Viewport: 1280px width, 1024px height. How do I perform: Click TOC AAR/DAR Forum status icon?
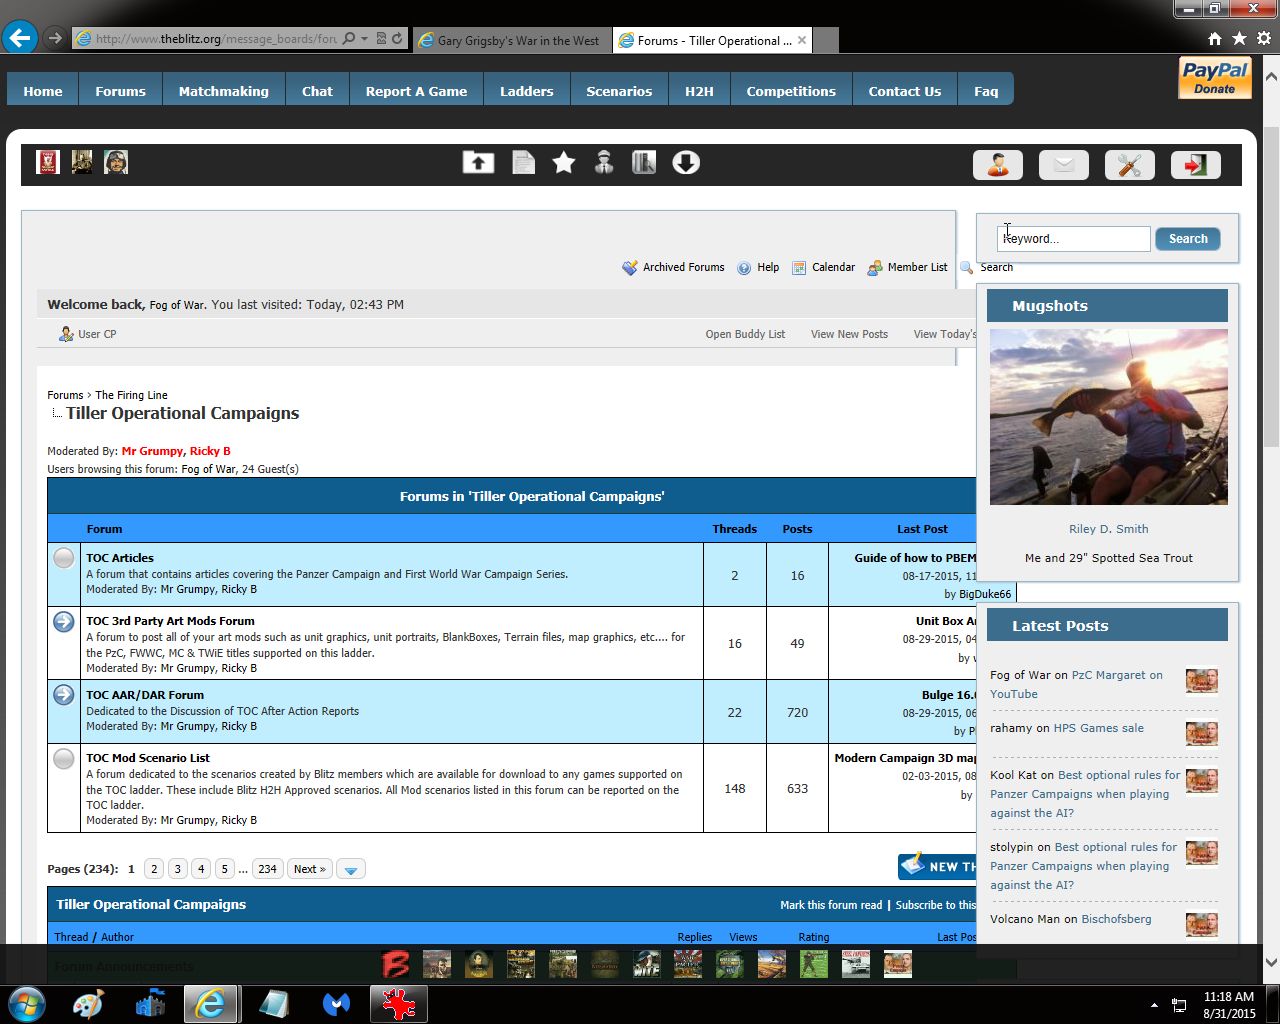click(x=64, y=695)
